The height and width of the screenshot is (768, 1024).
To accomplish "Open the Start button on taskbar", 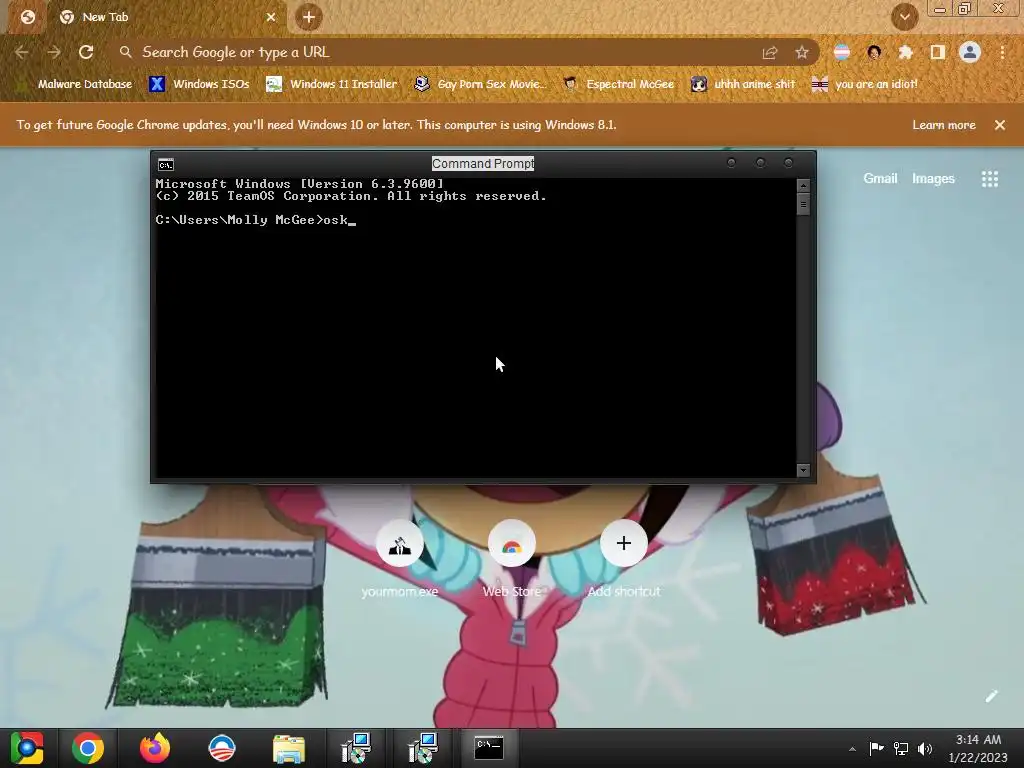I will pyautogui.click(x=27, y=748).
